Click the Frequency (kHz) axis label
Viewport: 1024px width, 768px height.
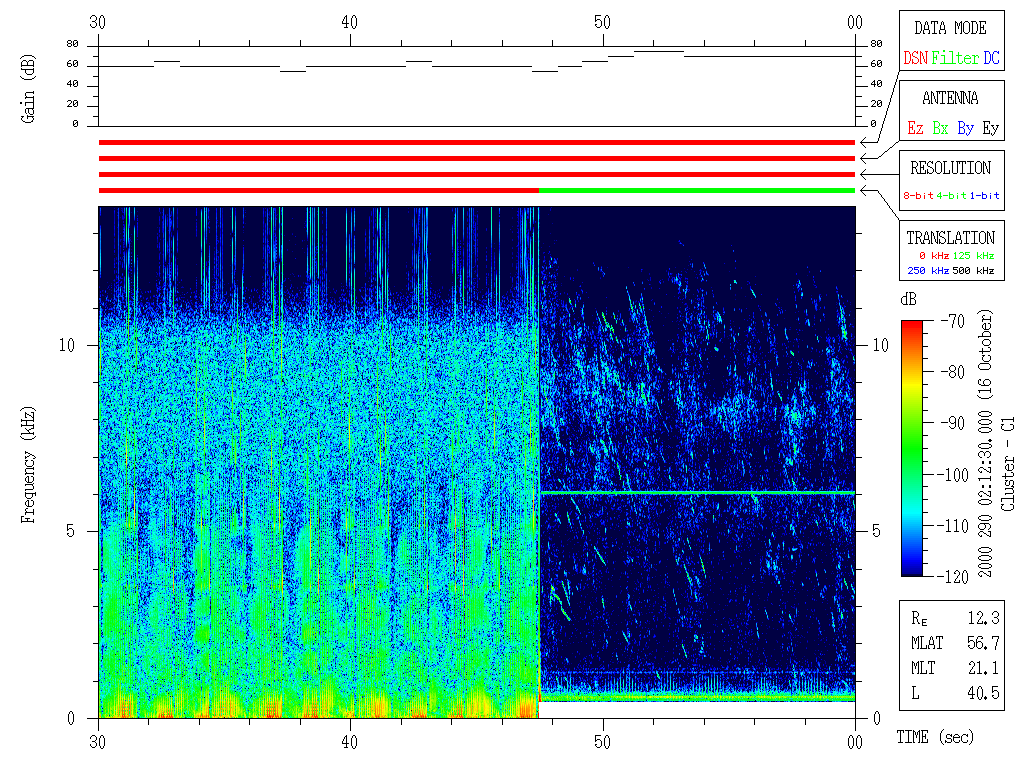(28, 461)
